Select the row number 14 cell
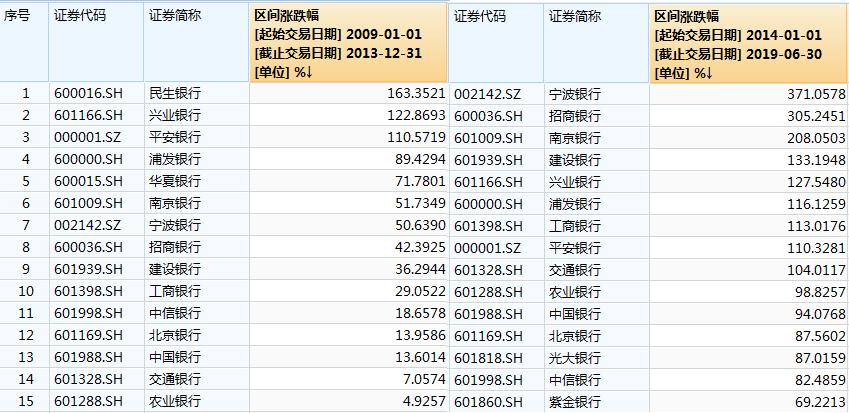This screenshot has height=413, width=849. point(25,379)
